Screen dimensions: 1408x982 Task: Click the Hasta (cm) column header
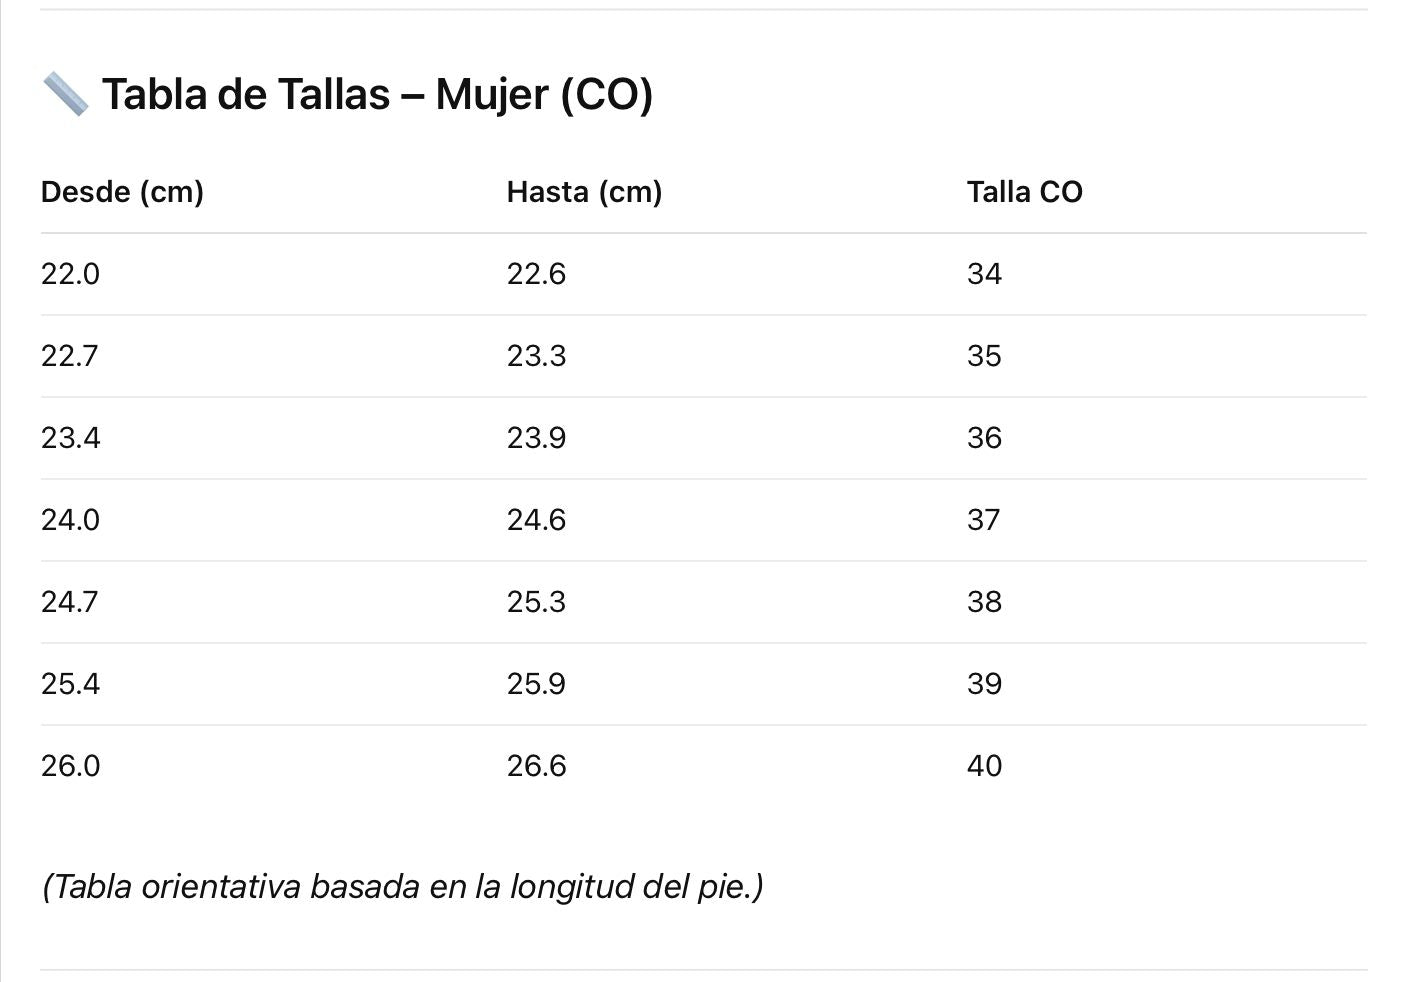point(584,192)
